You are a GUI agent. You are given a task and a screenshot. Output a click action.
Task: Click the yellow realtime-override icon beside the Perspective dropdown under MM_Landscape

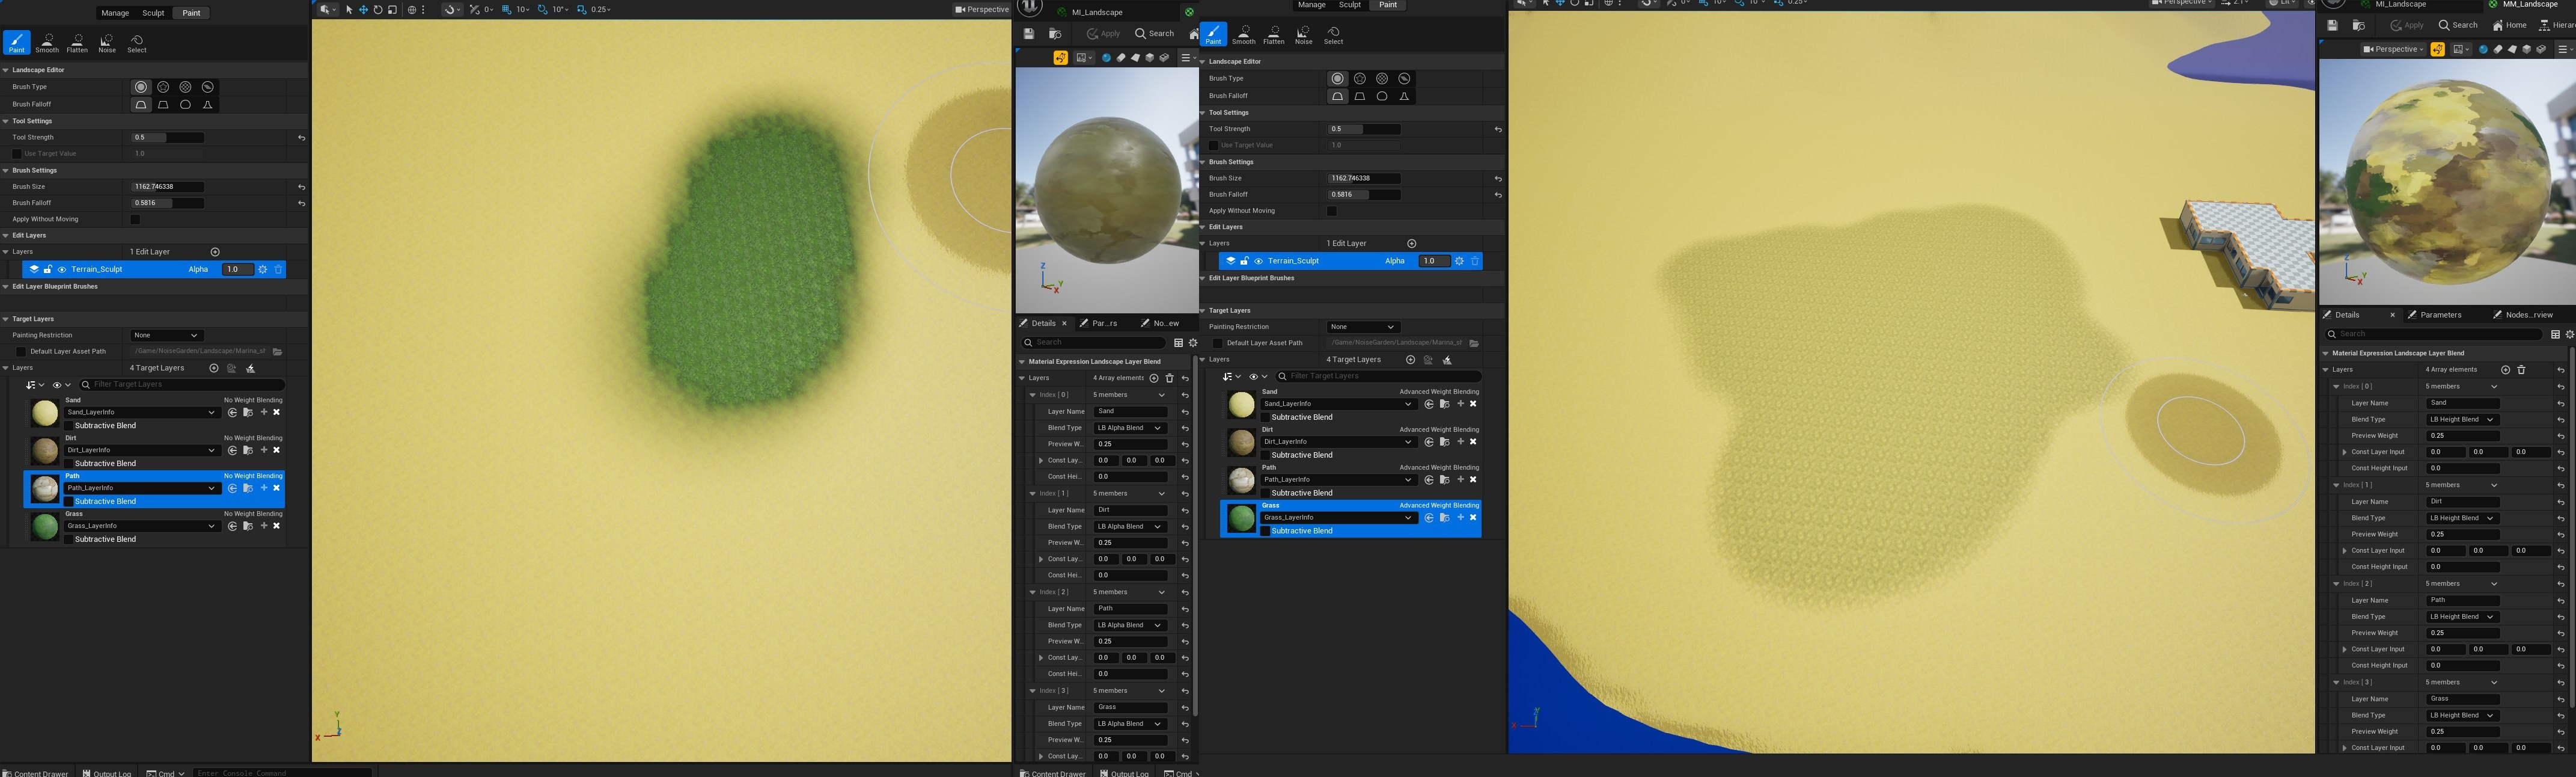tap(2437, 49)
